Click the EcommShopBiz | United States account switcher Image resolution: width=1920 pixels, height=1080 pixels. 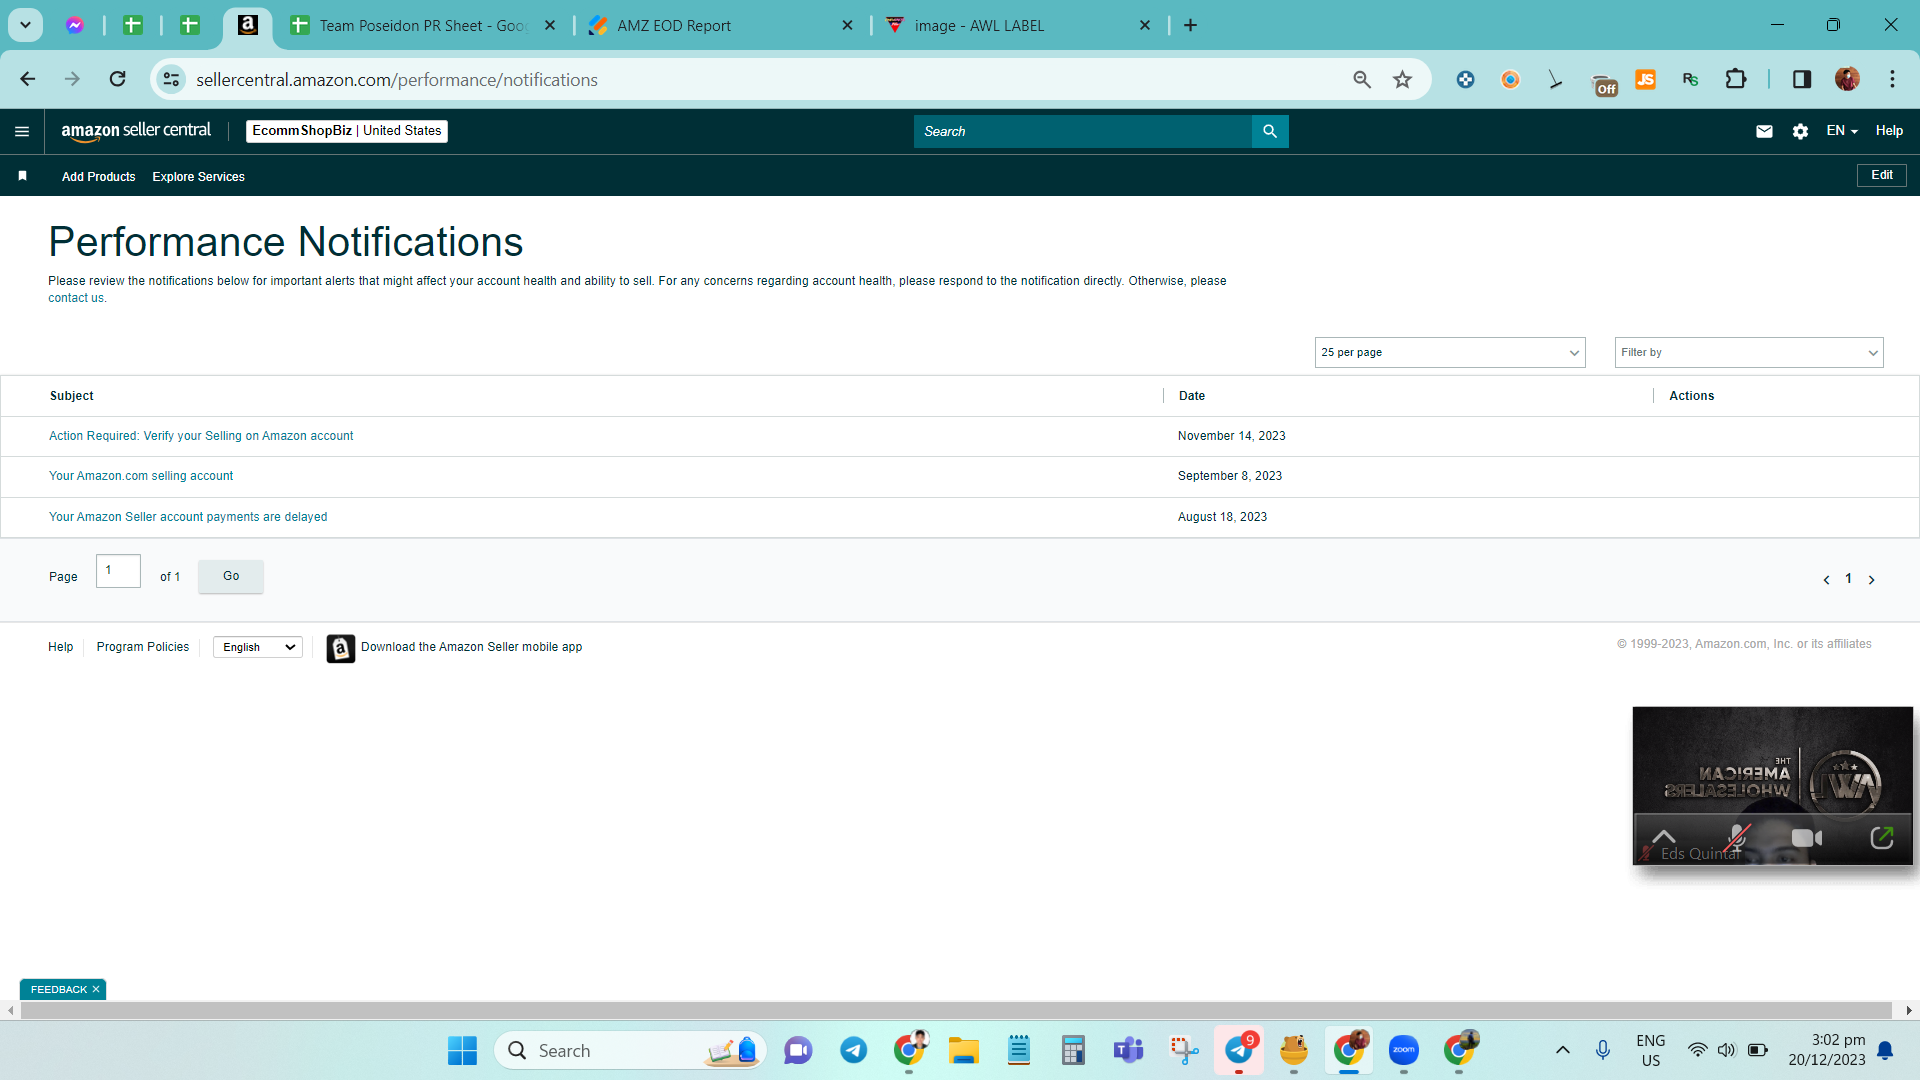coord(347,131)
